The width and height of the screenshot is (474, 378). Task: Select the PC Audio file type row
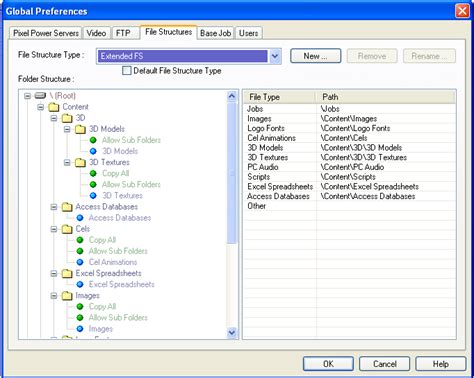pos(350,167)
